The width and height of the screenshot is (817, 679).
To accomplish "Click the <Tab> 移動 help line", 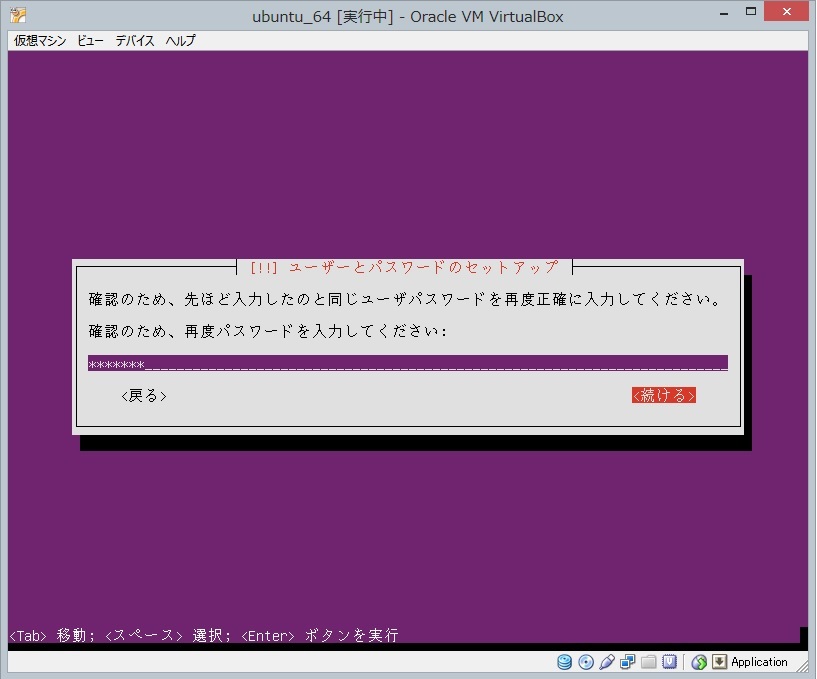I will pyautogui.click(x=204, y=635).
